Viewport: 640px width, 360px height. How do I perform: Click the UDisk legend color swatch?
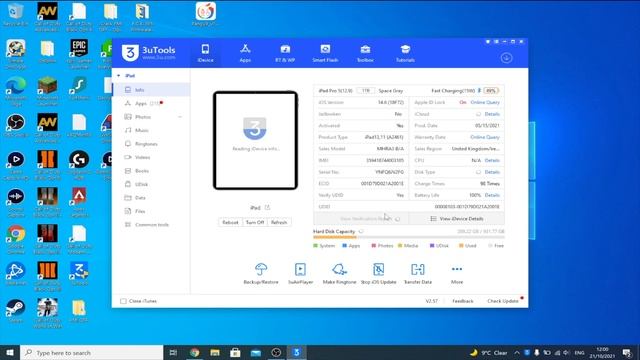point(432,246)
